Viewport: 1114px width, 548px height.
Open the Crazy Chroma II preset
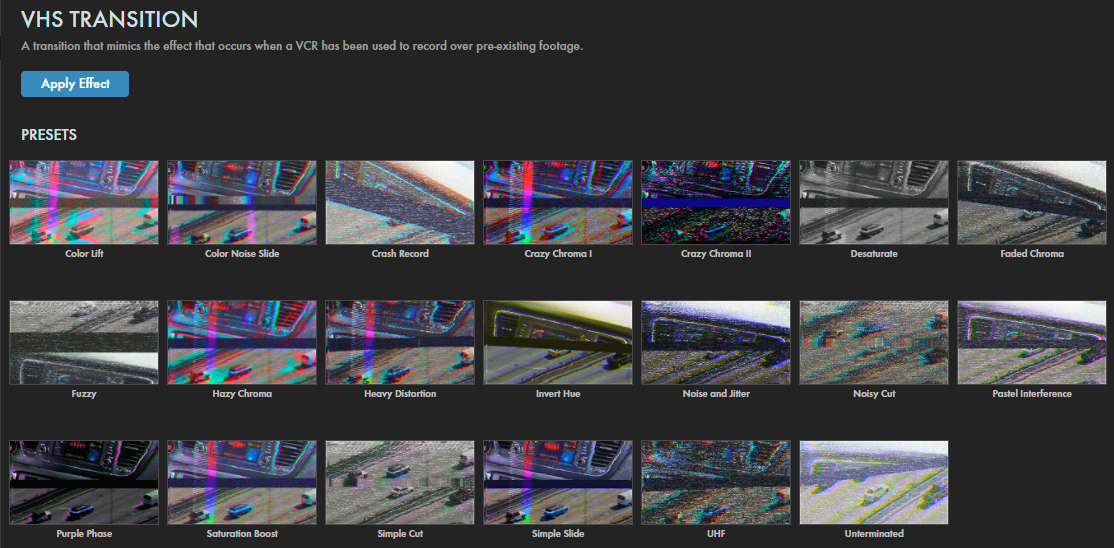pos(716,202)
